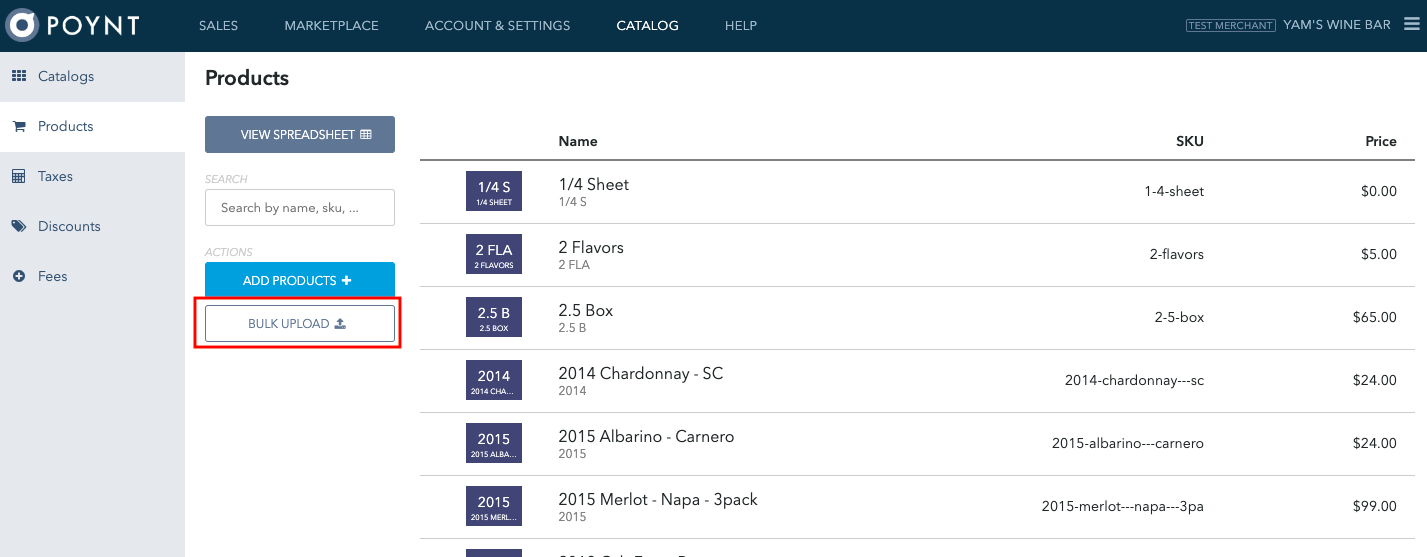Open the 1/4 Sheet product name
The height and width of the screenshot is (557, 1427).
pos(593,184)
